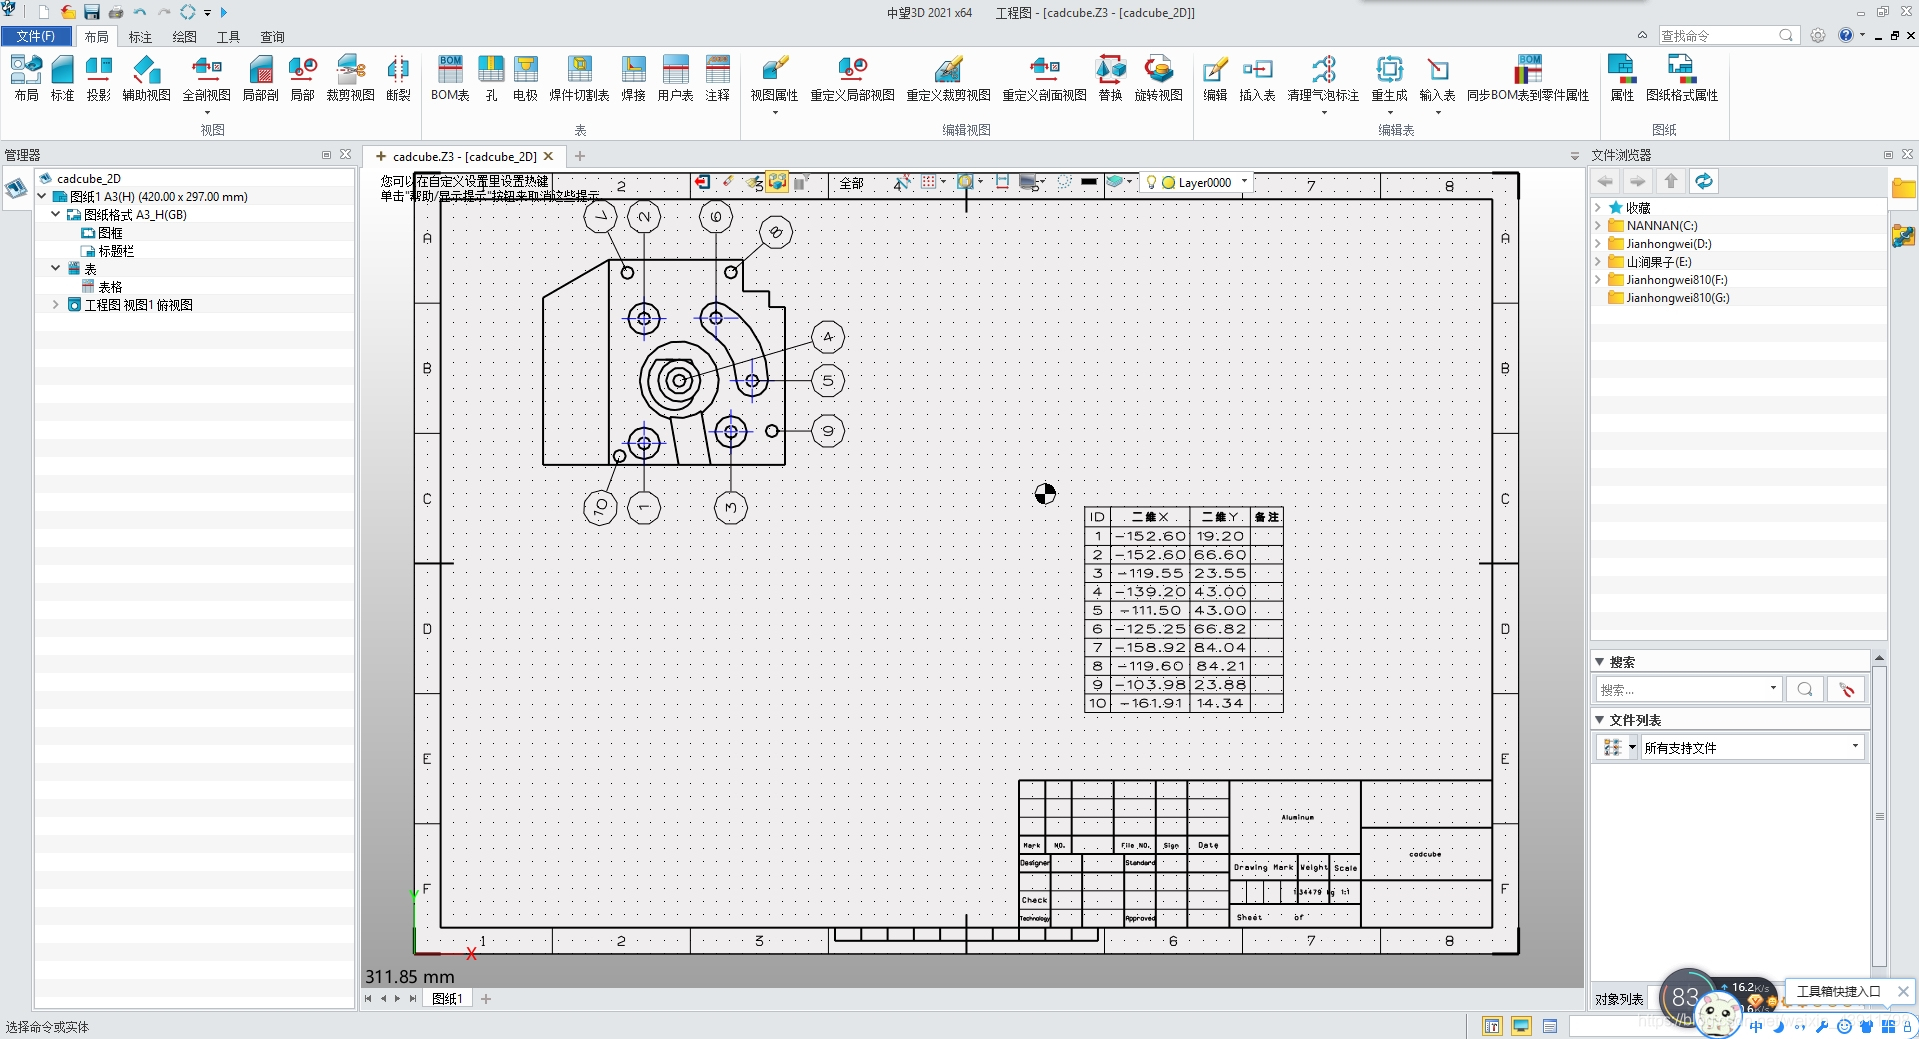This screenshot has width=1919, height=1039.
Task: Collapse the 图纸1 A3(H) tree node
Action: pyautogui.click(x=42, y=197)
